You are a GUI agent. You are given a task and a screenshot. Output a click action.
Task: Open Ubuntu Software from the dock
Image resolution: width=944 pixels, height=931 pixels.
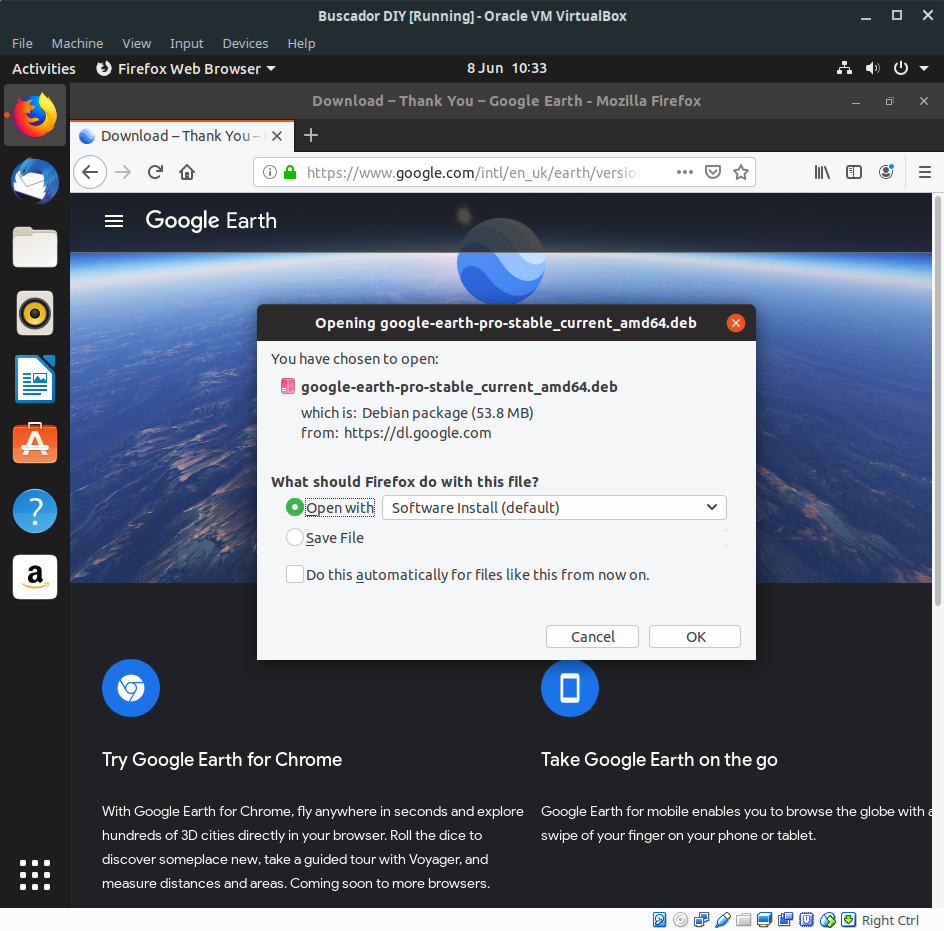[35, 444]
